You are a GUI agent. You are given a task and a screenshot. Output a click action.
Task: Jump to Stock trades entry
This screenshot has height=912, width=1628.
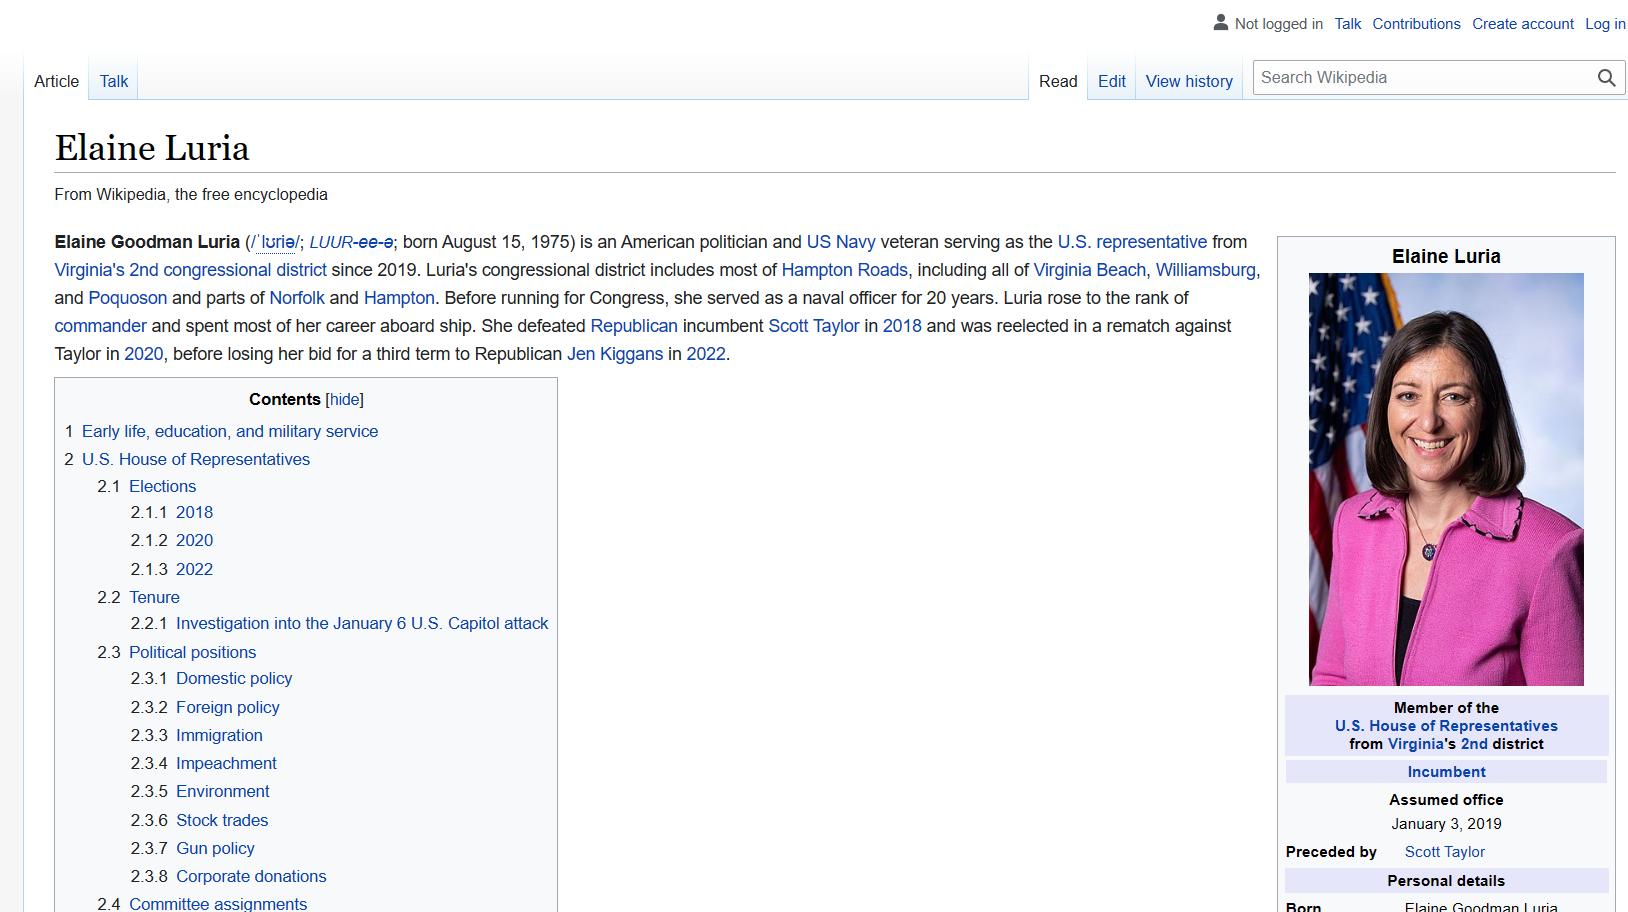222,820
